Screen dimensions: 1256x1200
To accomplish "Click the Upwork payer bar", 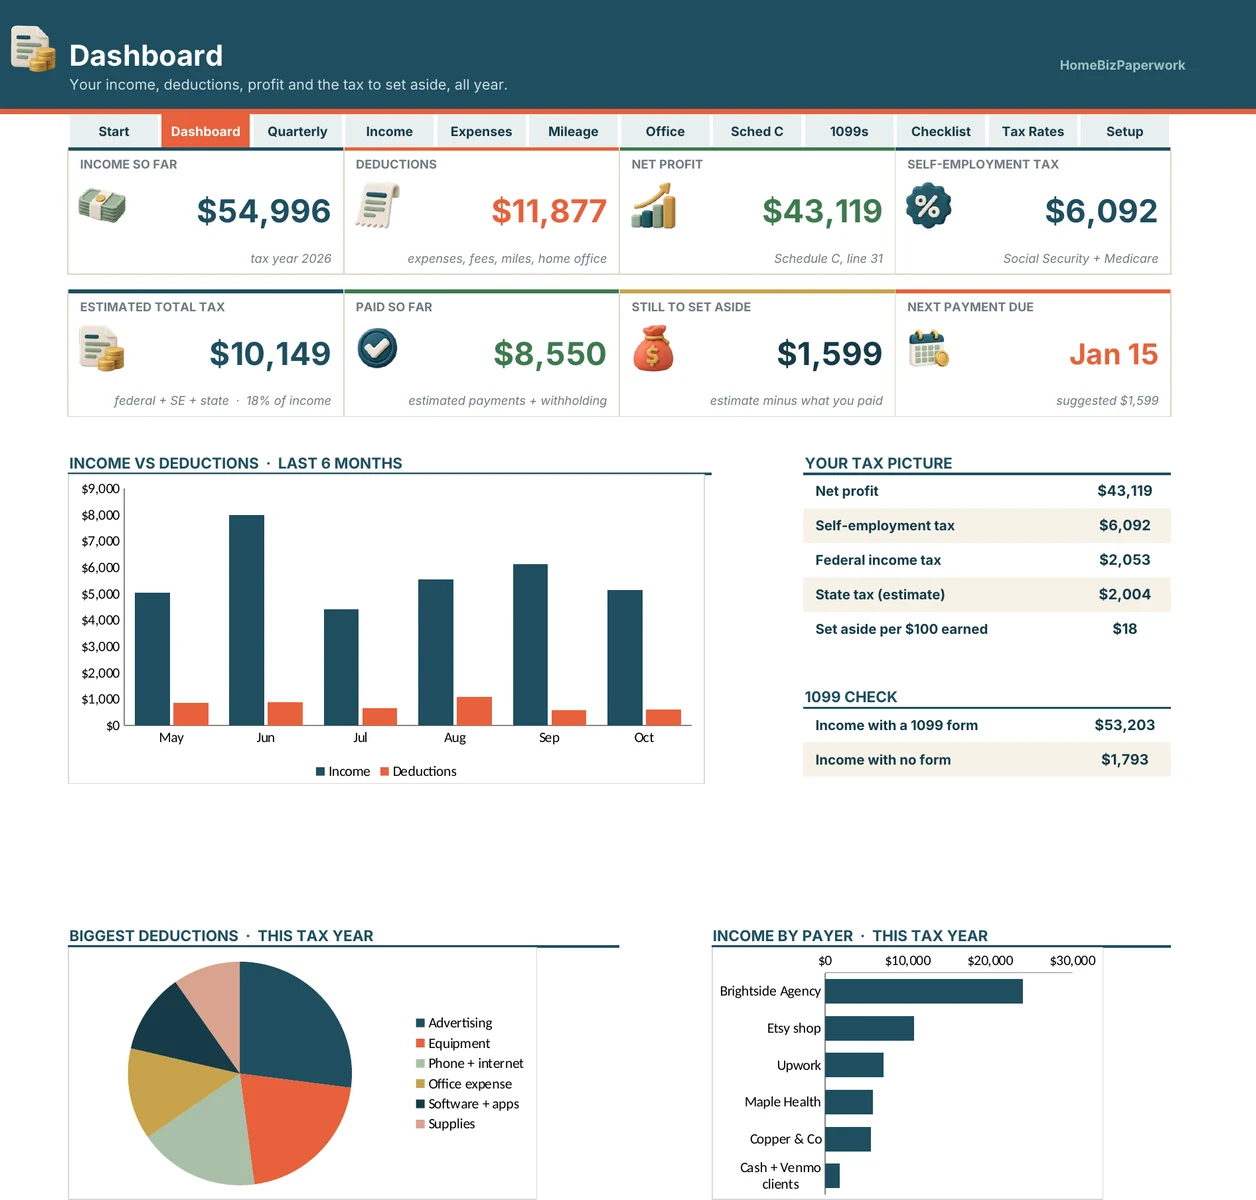I will click(855, 1065).
